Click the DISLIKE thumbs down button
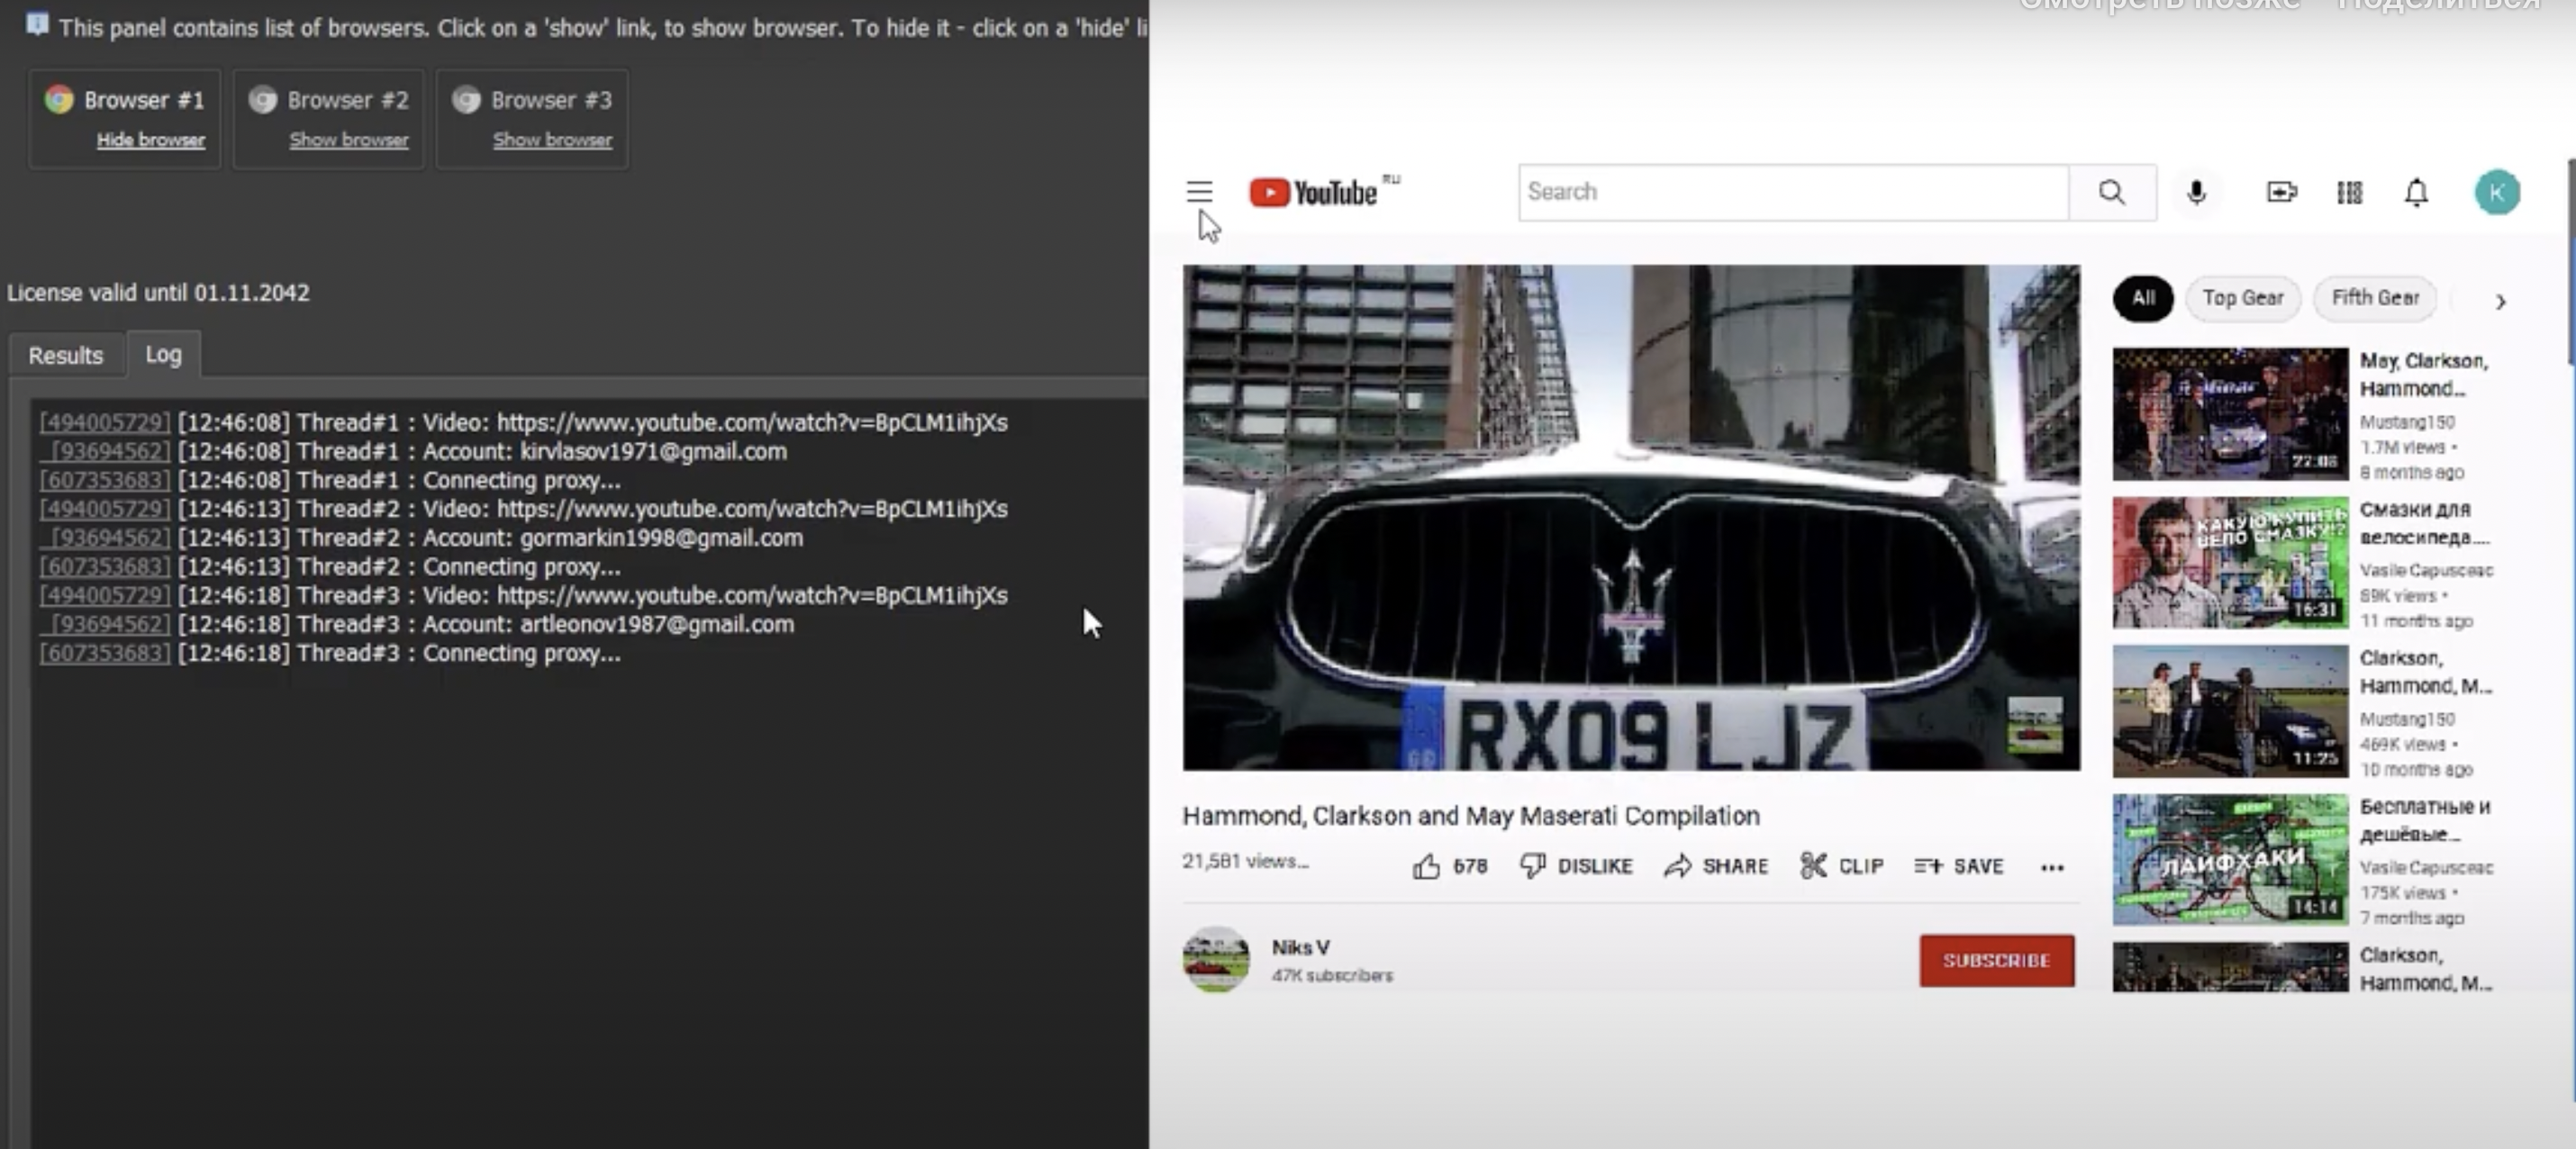Screen dimensions: 2576x1149 (1575, 866)
